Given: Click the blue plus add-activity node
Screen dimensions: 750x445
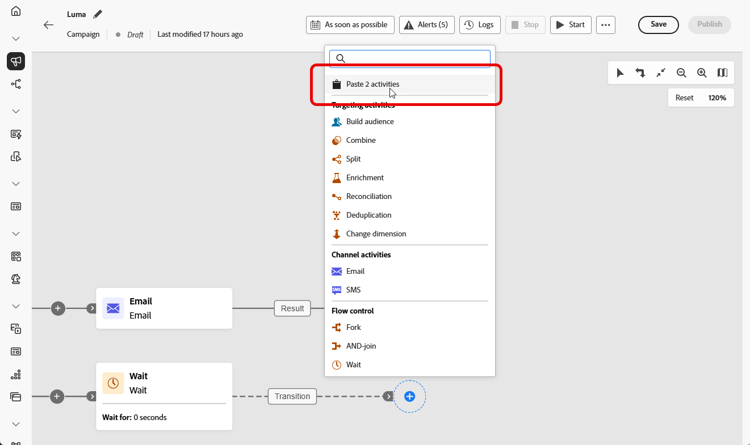Looking at the screenshot, I should click(409, 397).
